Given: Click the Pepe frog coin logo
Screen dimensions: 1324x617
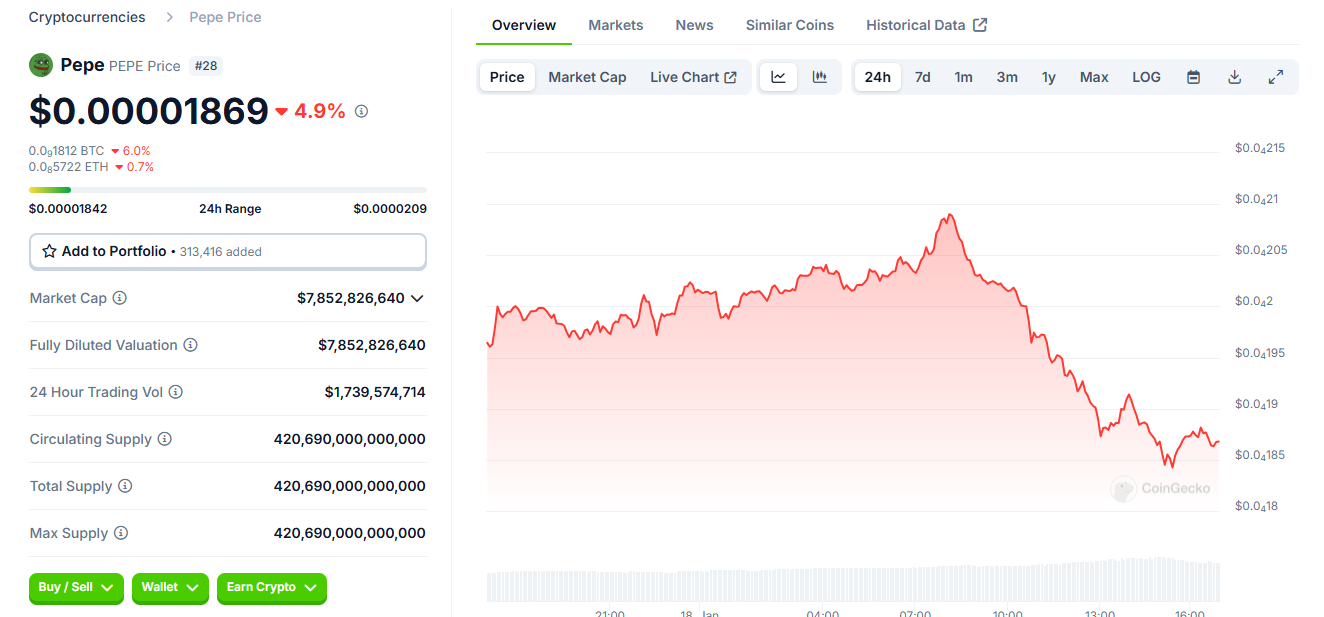Looking at the screenshot, I should tap(41, 65).
